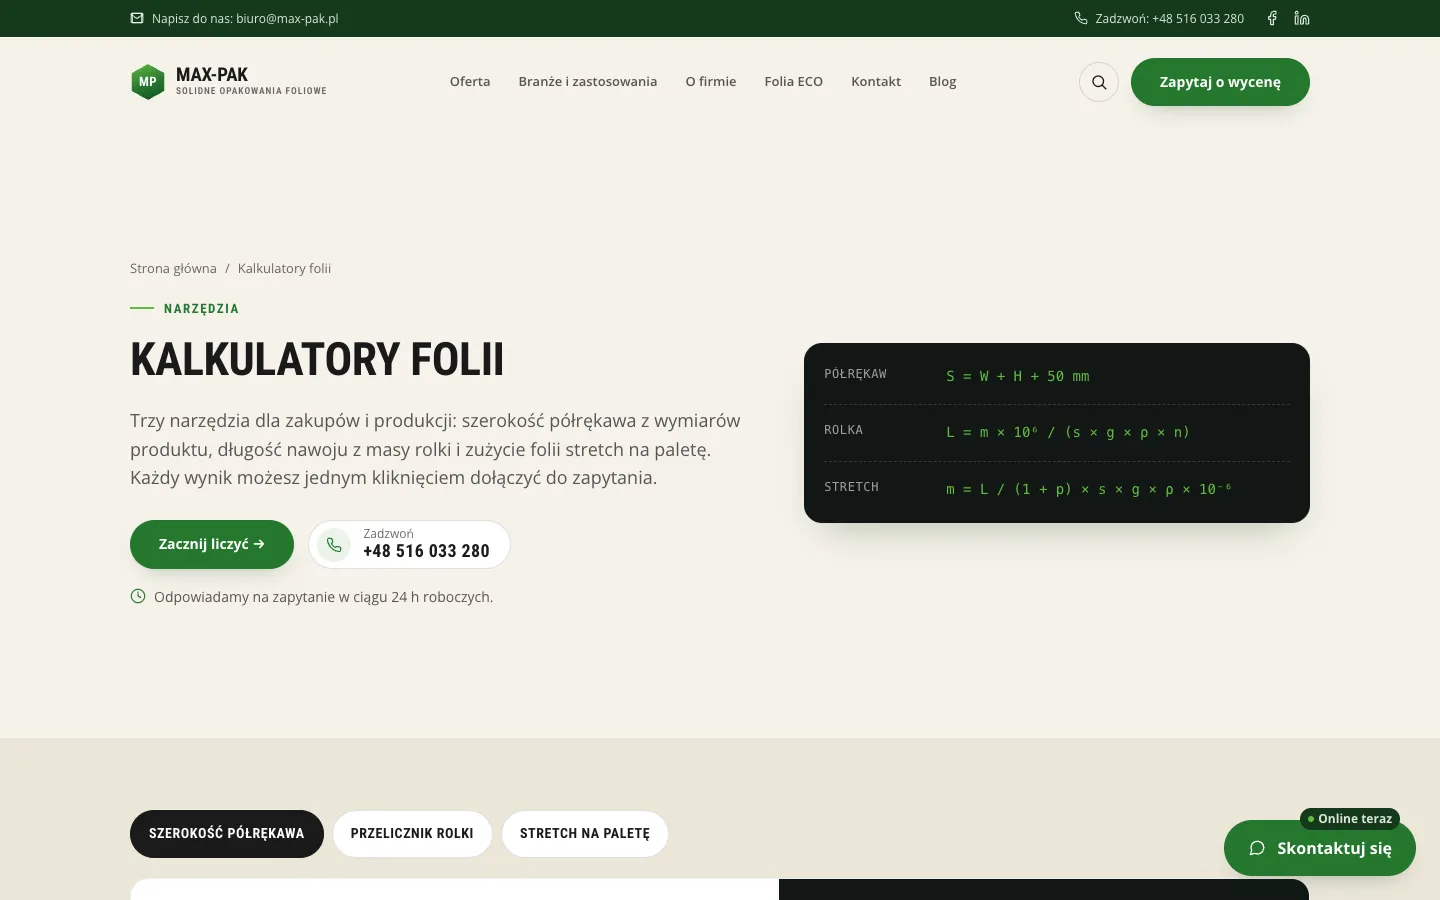1440x900 pixels.
Task: Click the envelope icon in top bar
Action: pyautogui.click(x=137, y=18)
